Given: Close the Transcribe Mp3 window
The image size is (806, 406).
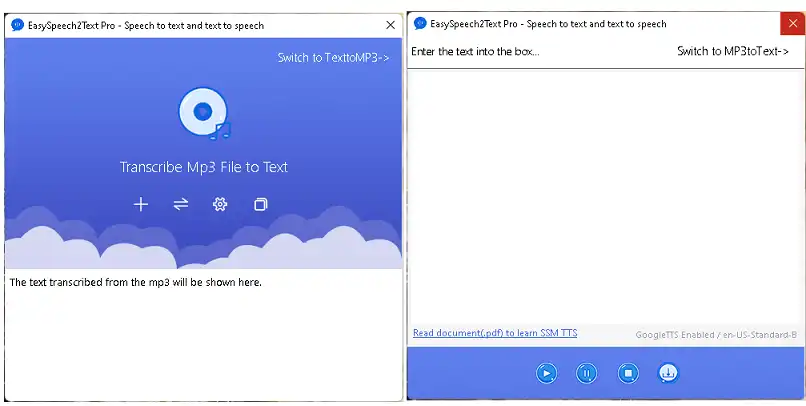Looking at the screenshot, I should pos(390,24).
